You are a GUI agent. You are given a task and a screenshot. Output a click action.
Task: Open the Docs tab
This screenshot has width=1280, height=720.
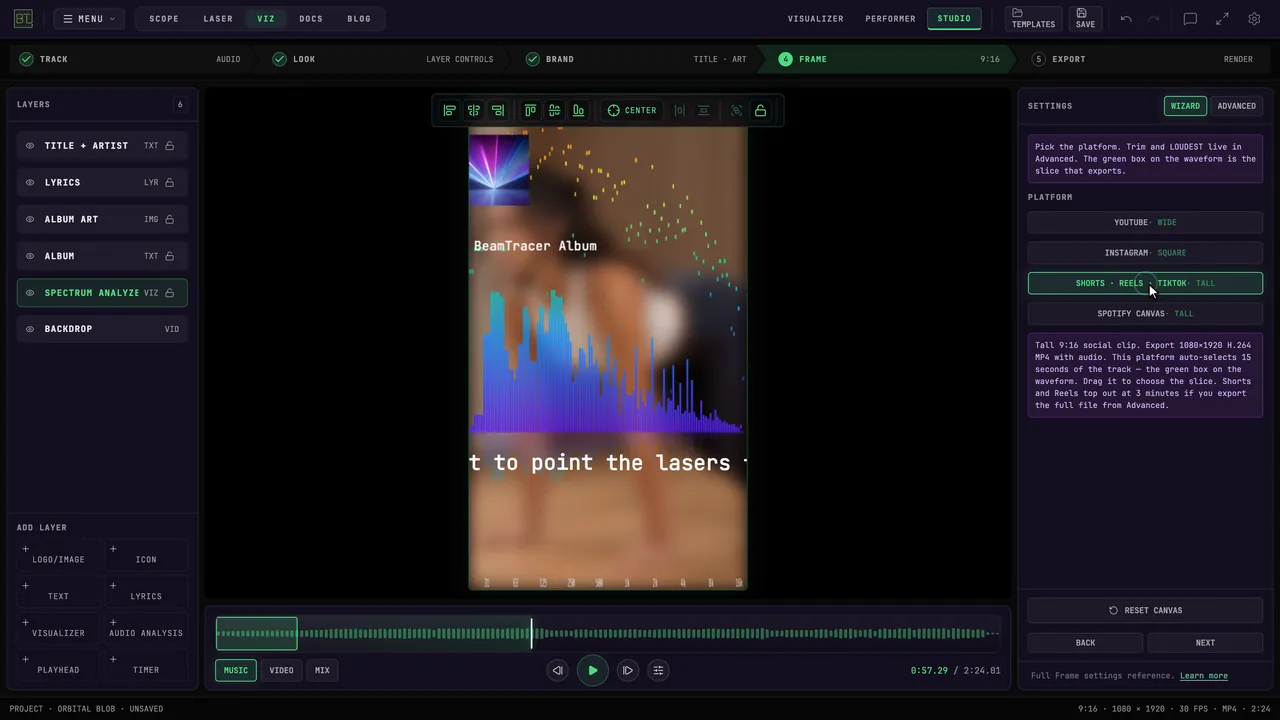[x=311, y=18]
